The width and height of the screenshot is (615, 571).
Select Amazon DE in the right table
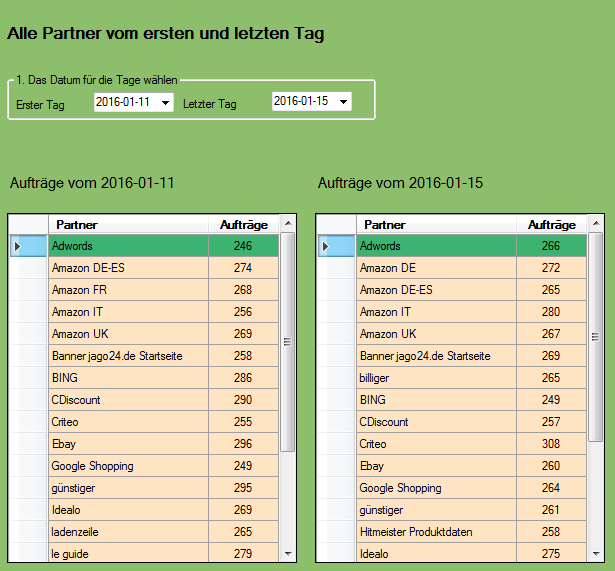coord(436,268)
